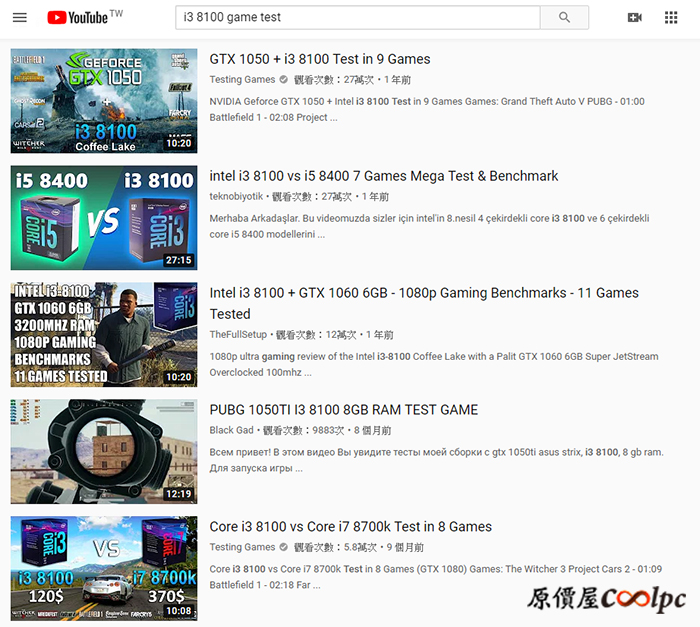
Task: Click the 9883 view count text on PUBG result
Action: (304, 430)
